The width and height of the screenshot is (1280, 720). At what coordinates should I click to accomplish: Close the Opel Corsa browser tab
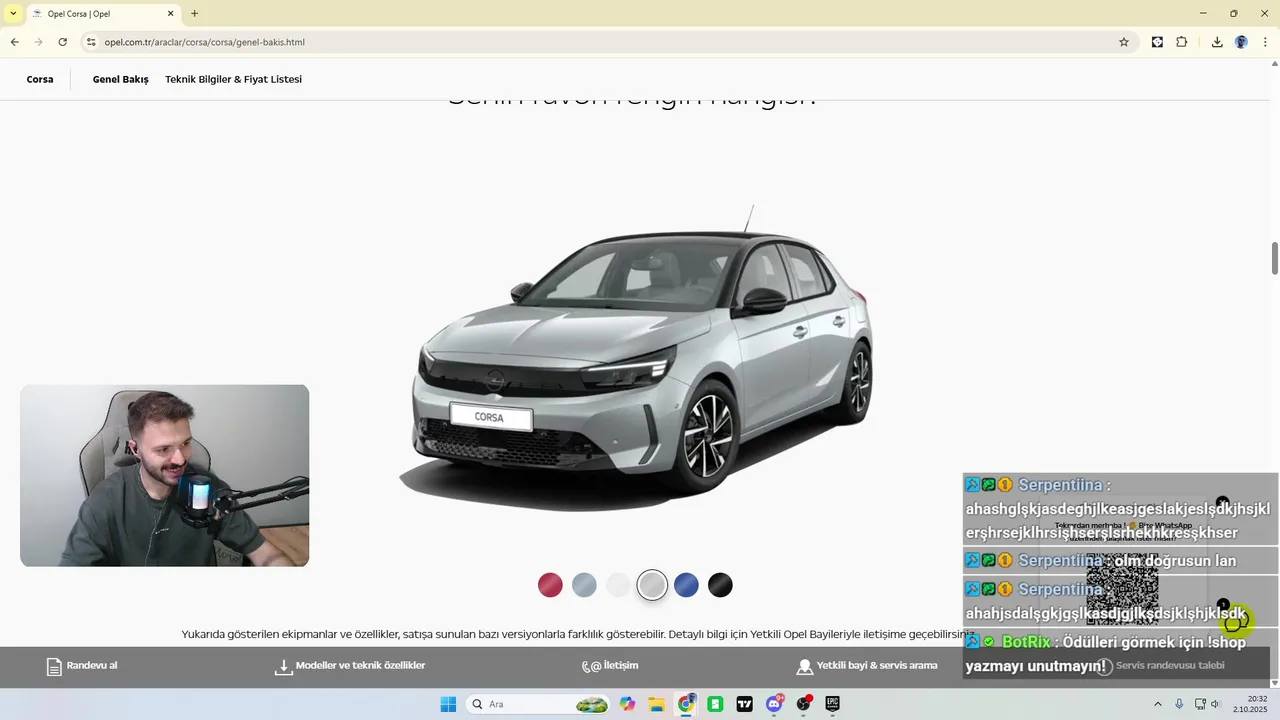171,14
